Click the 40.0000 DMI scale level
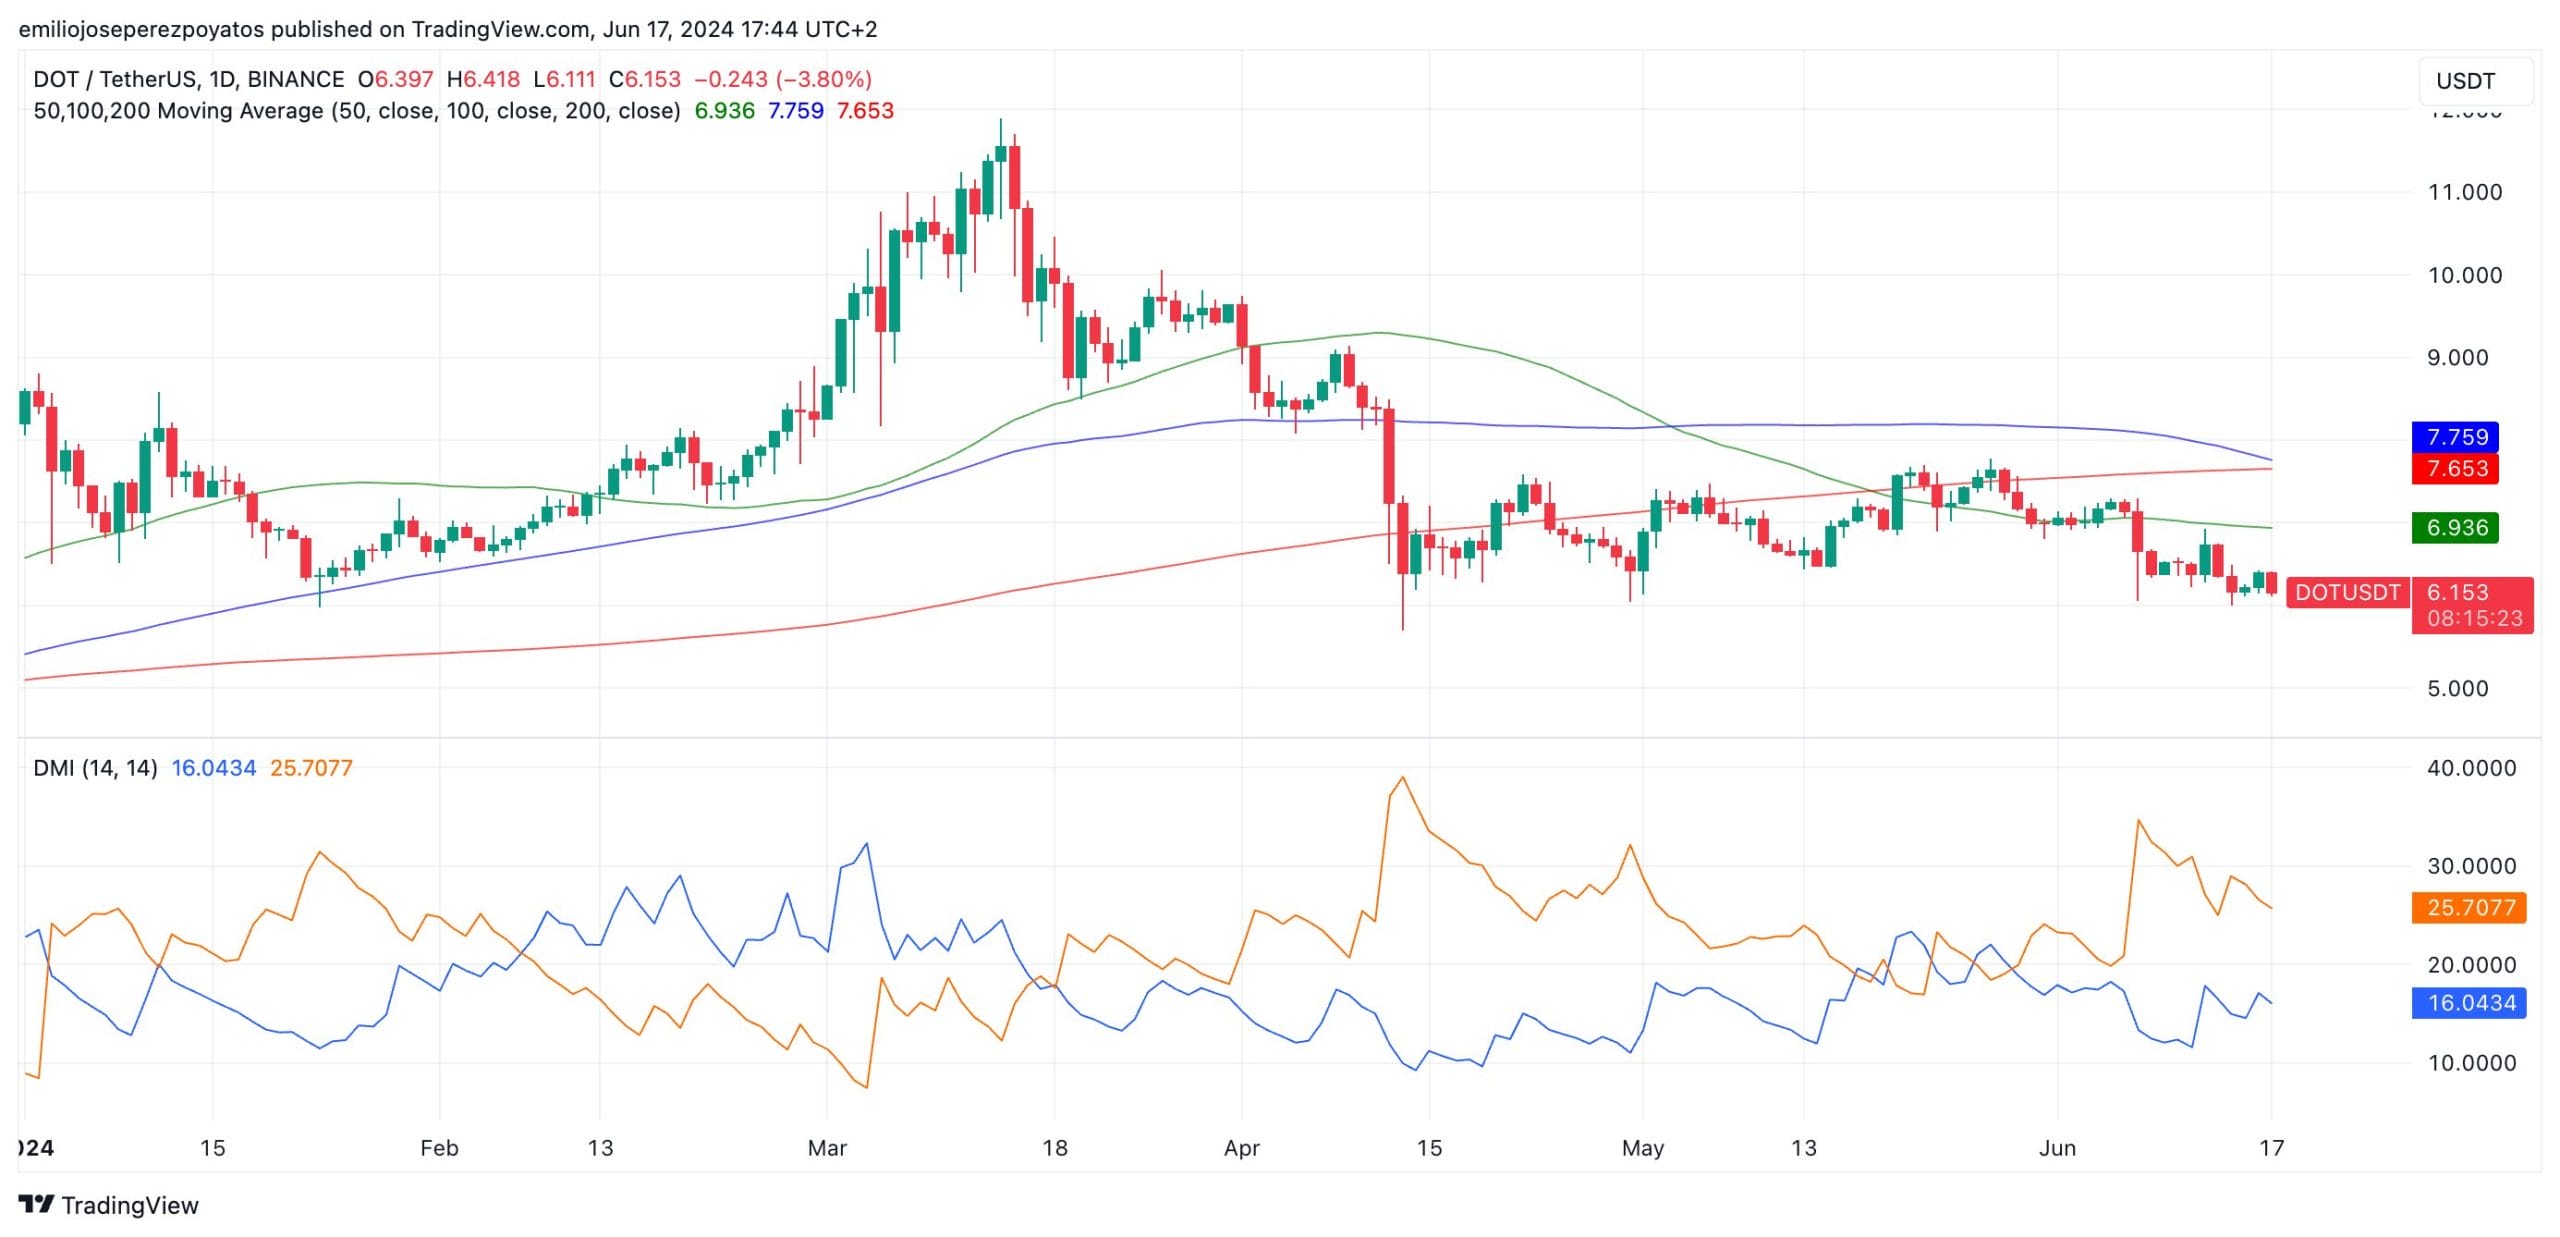Screen dimensions: 2560x1237 point(2470,768)
